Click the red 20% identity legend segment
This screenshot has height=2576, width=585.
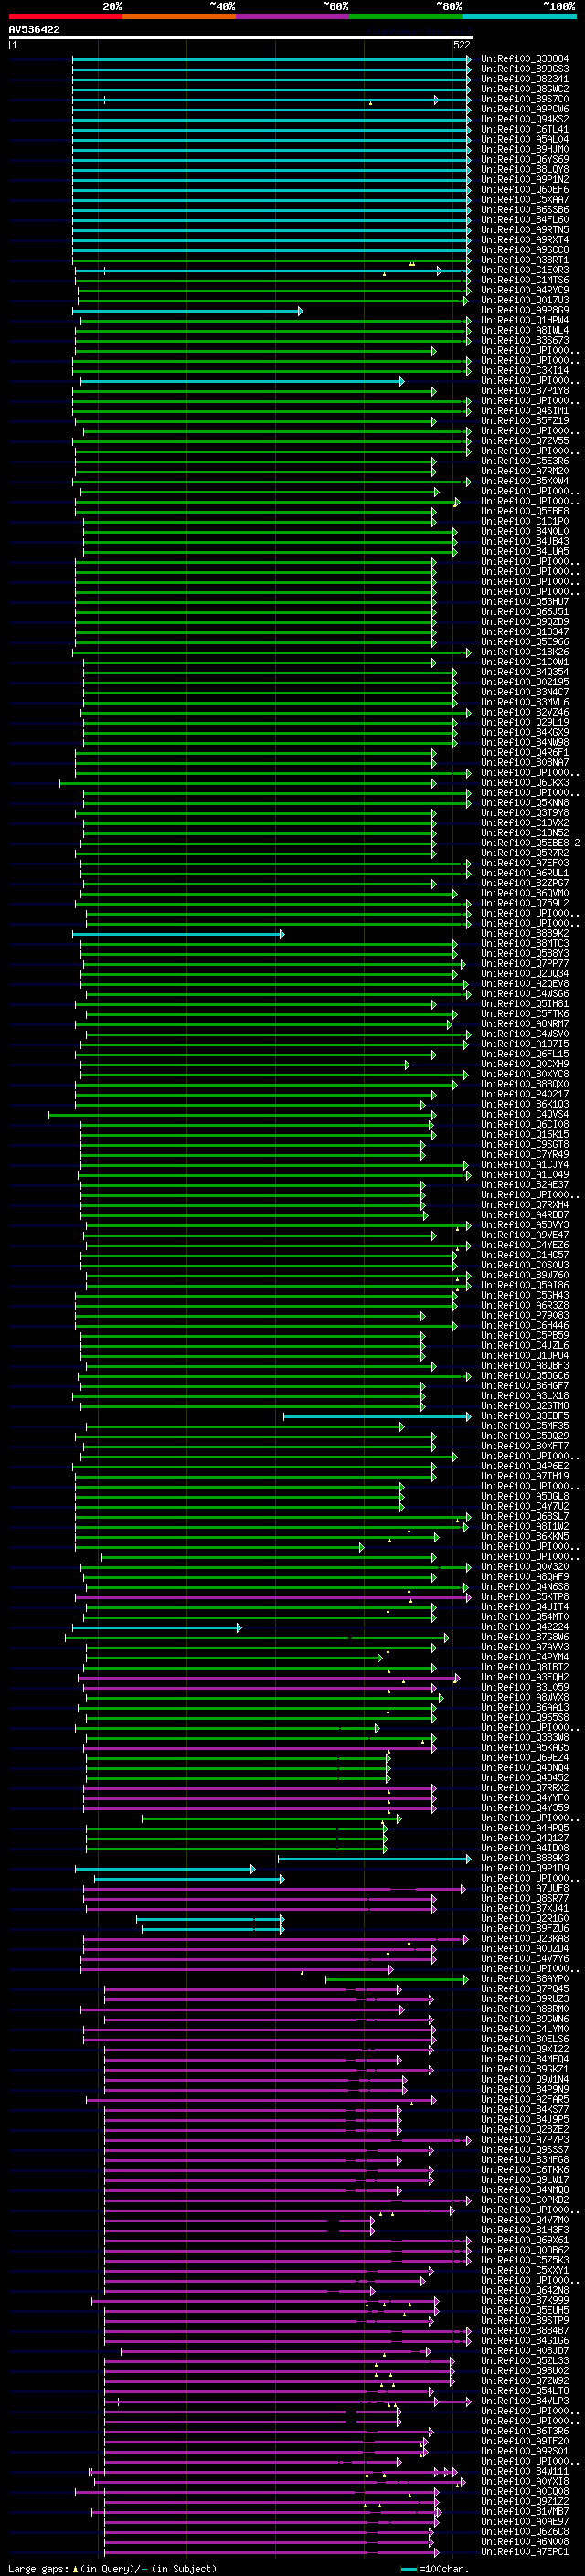click(65, 17)
